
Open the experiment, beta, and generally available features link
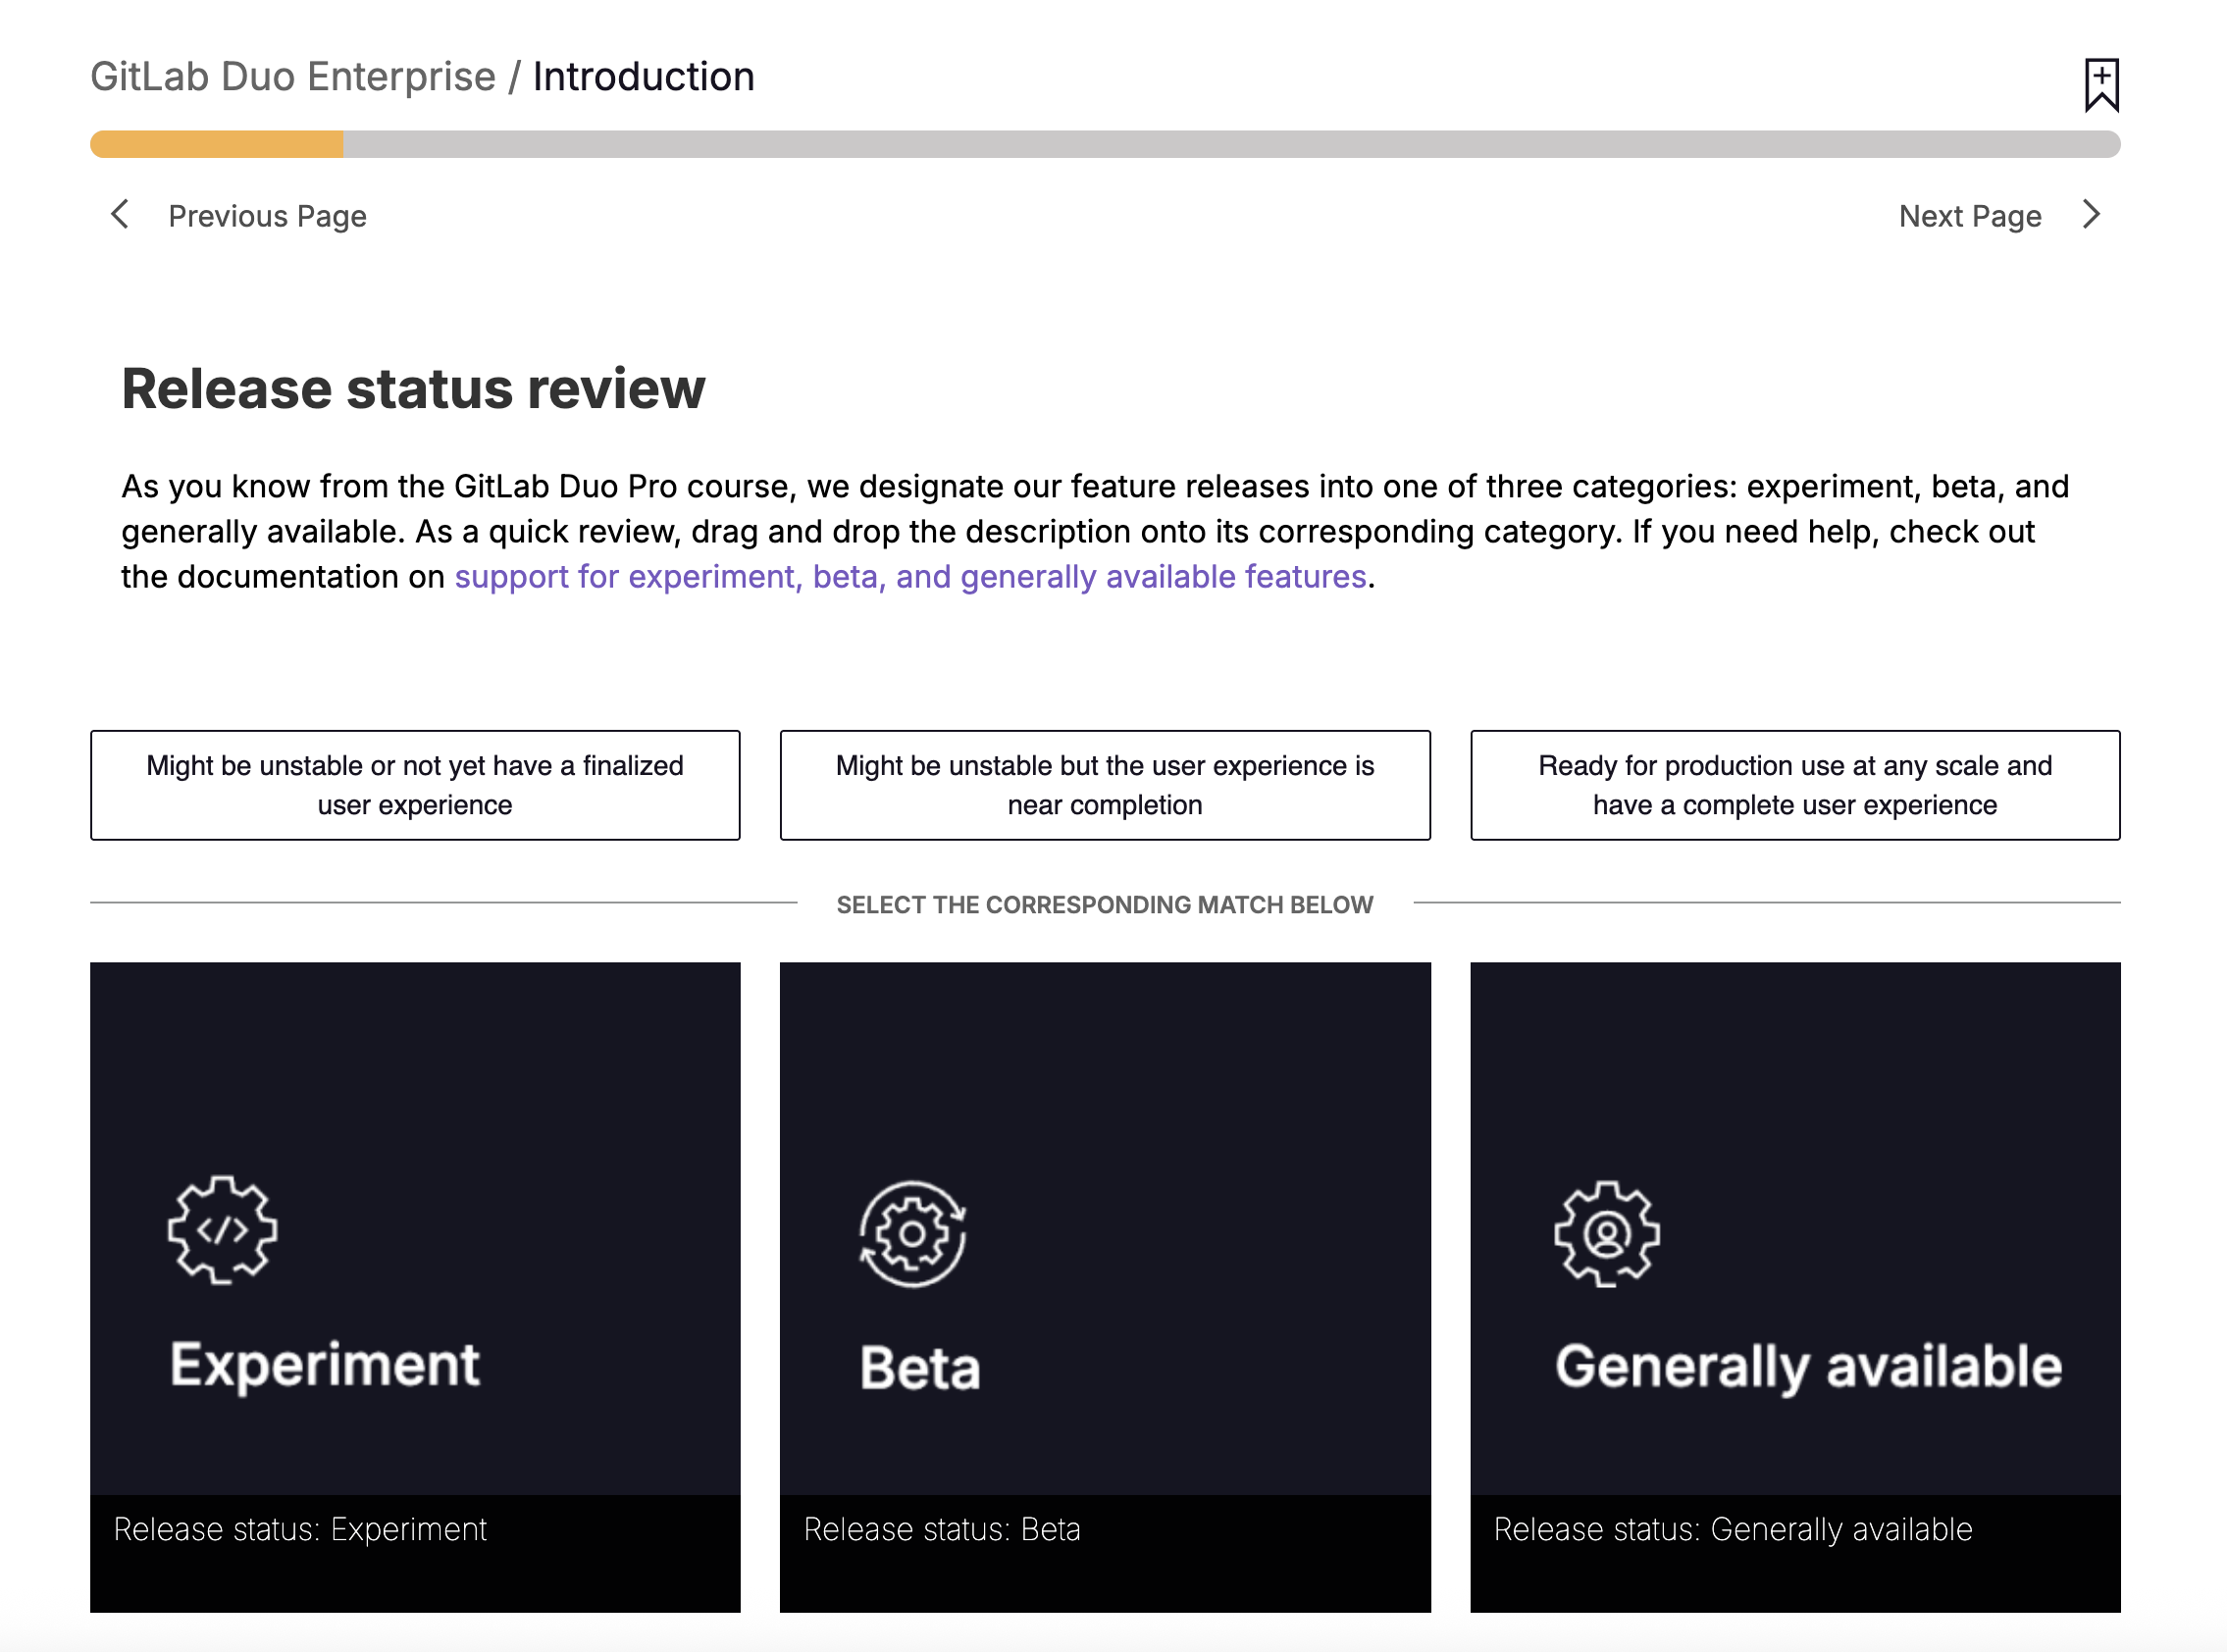coord(910,577)
